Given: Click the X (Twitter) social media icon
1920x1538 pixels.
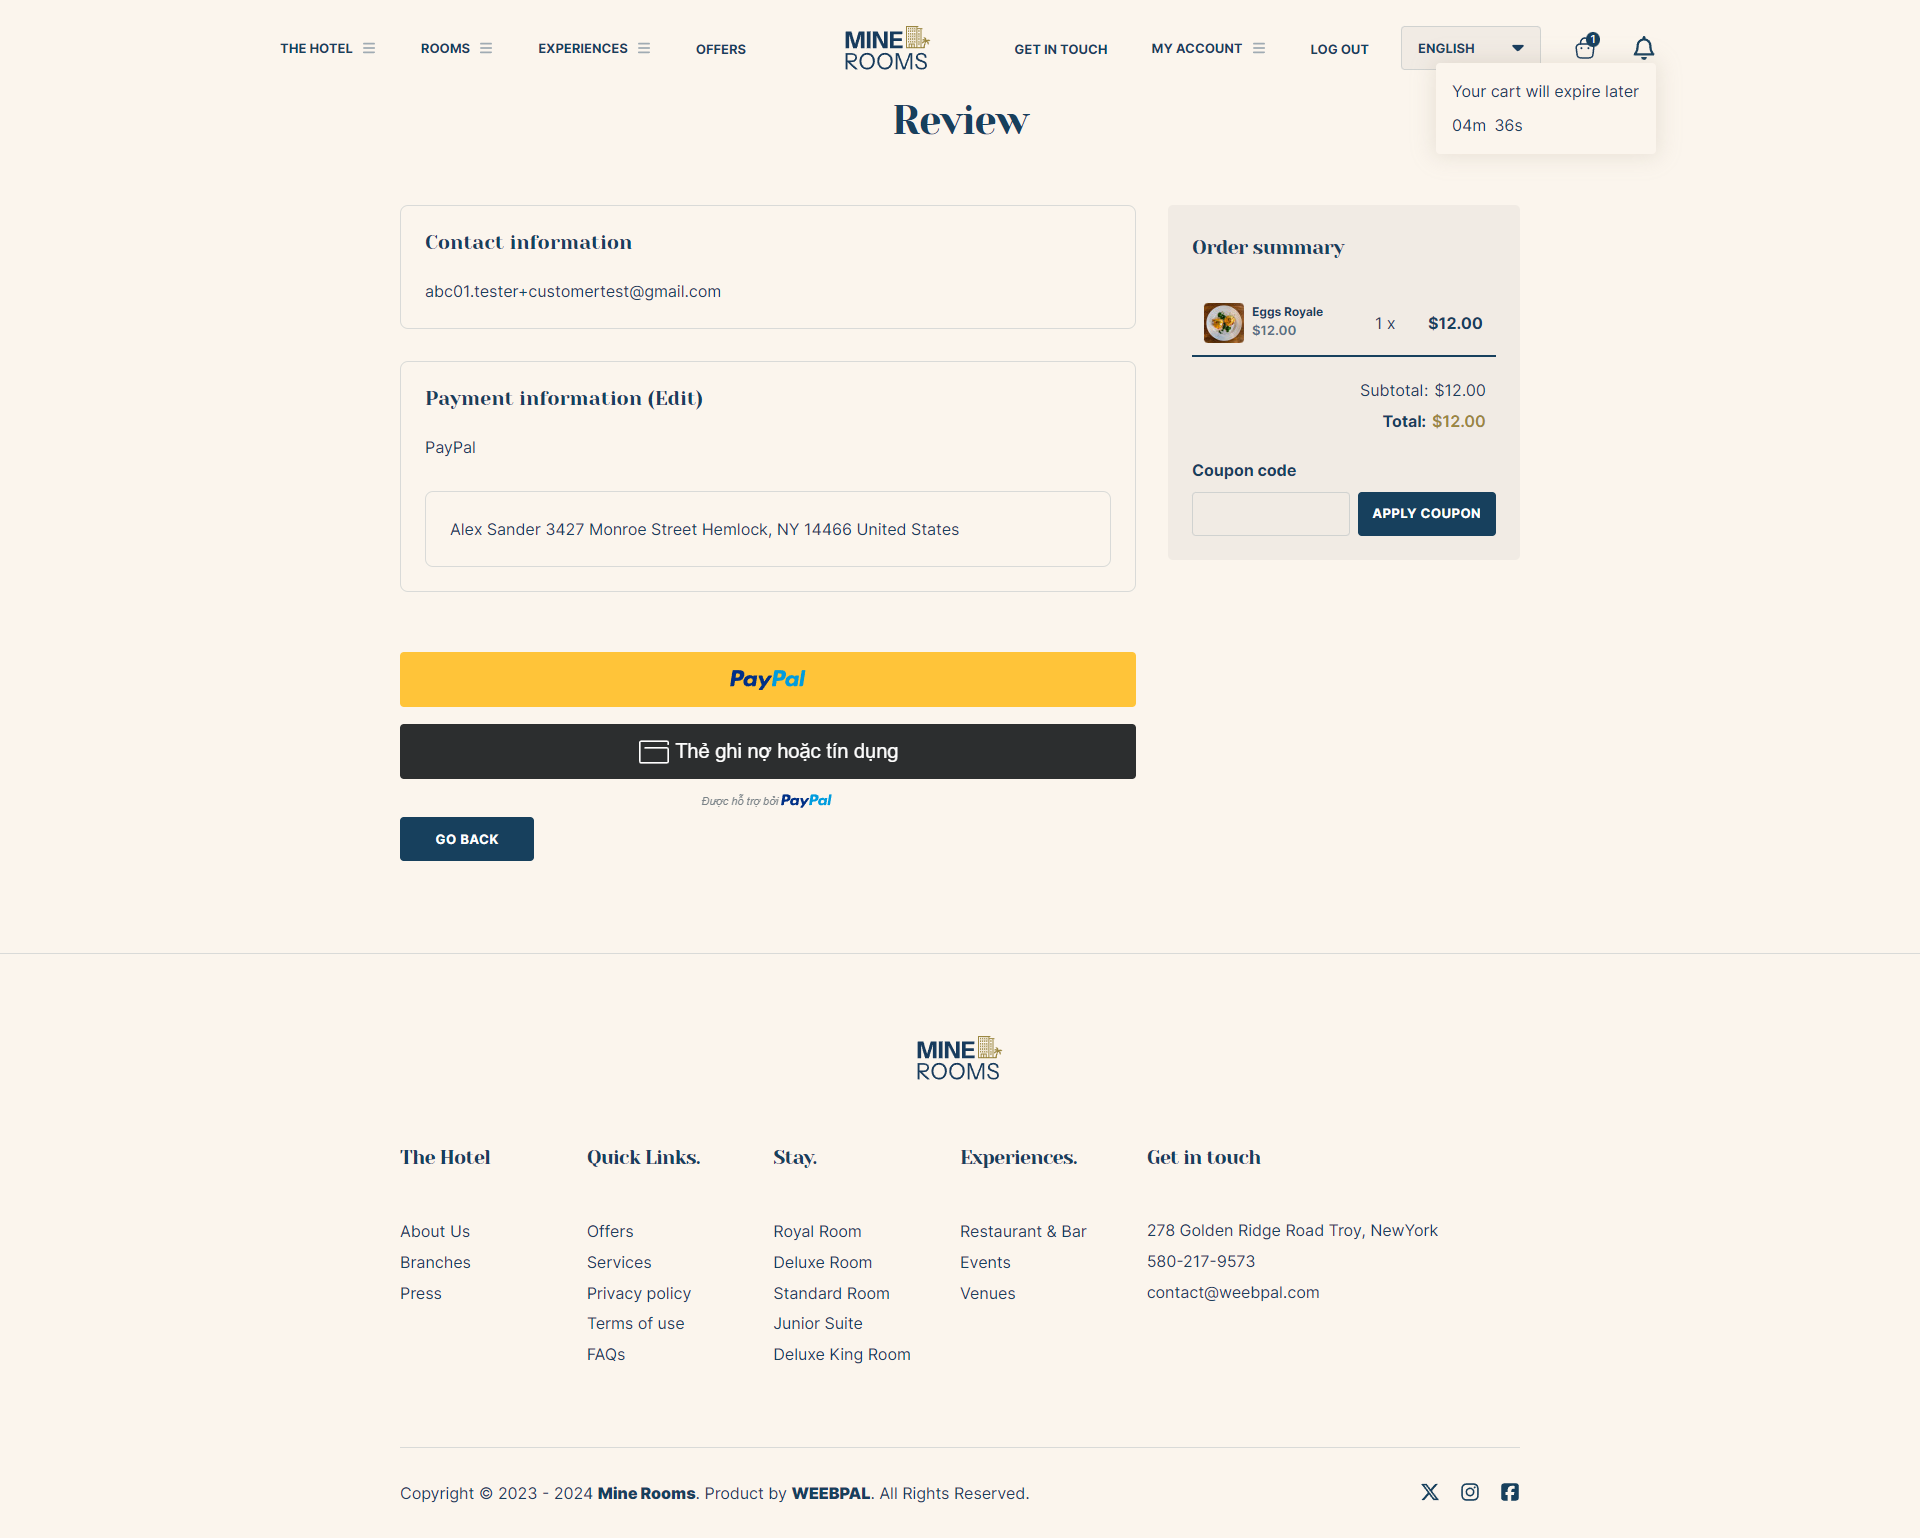Looking at the screenshot, I should pos(1429,1492).
